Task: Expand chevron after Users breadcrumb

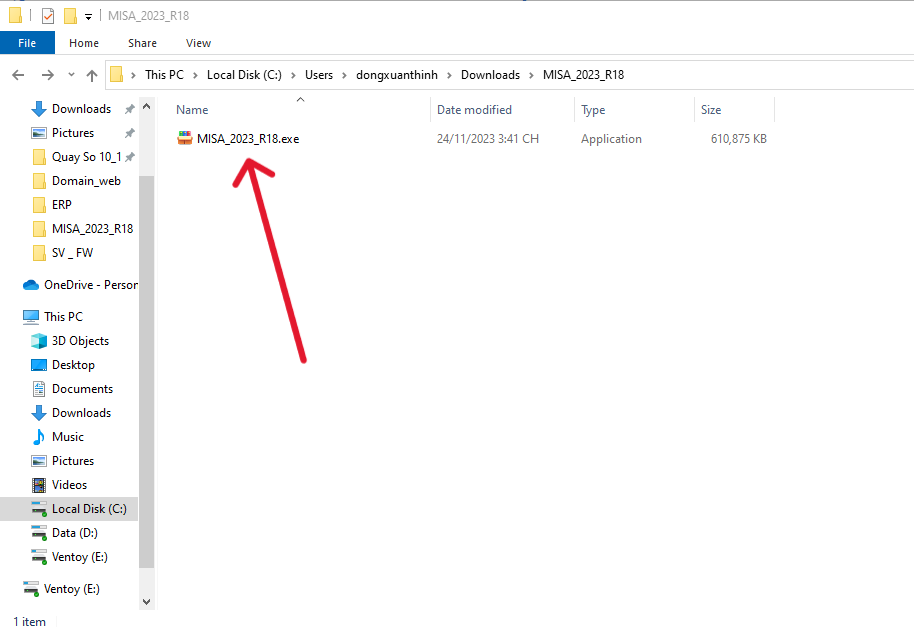Action: tap(344, 75)
